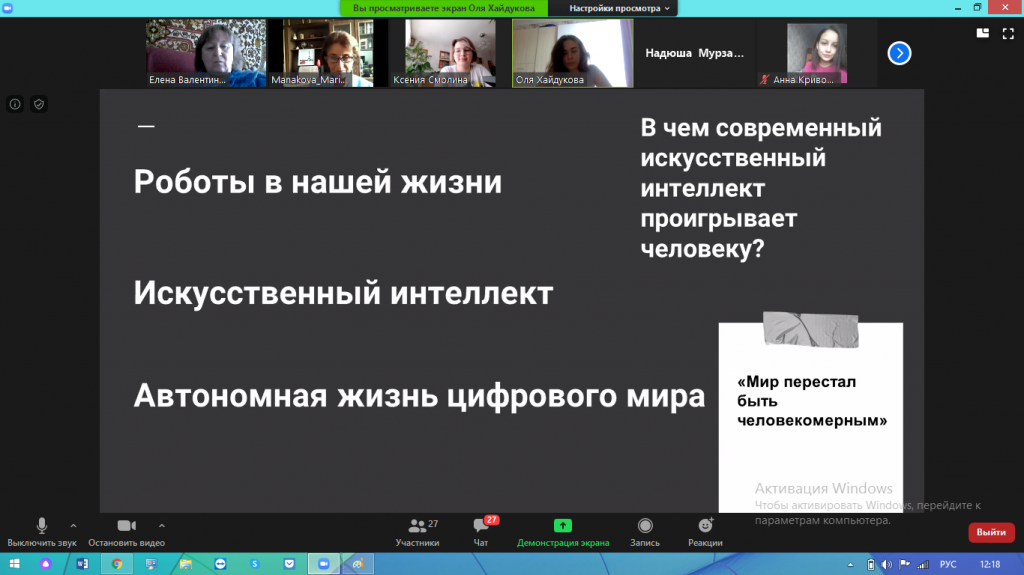
Task: Open the Чат panel with 27 unread
Action: 481,532
